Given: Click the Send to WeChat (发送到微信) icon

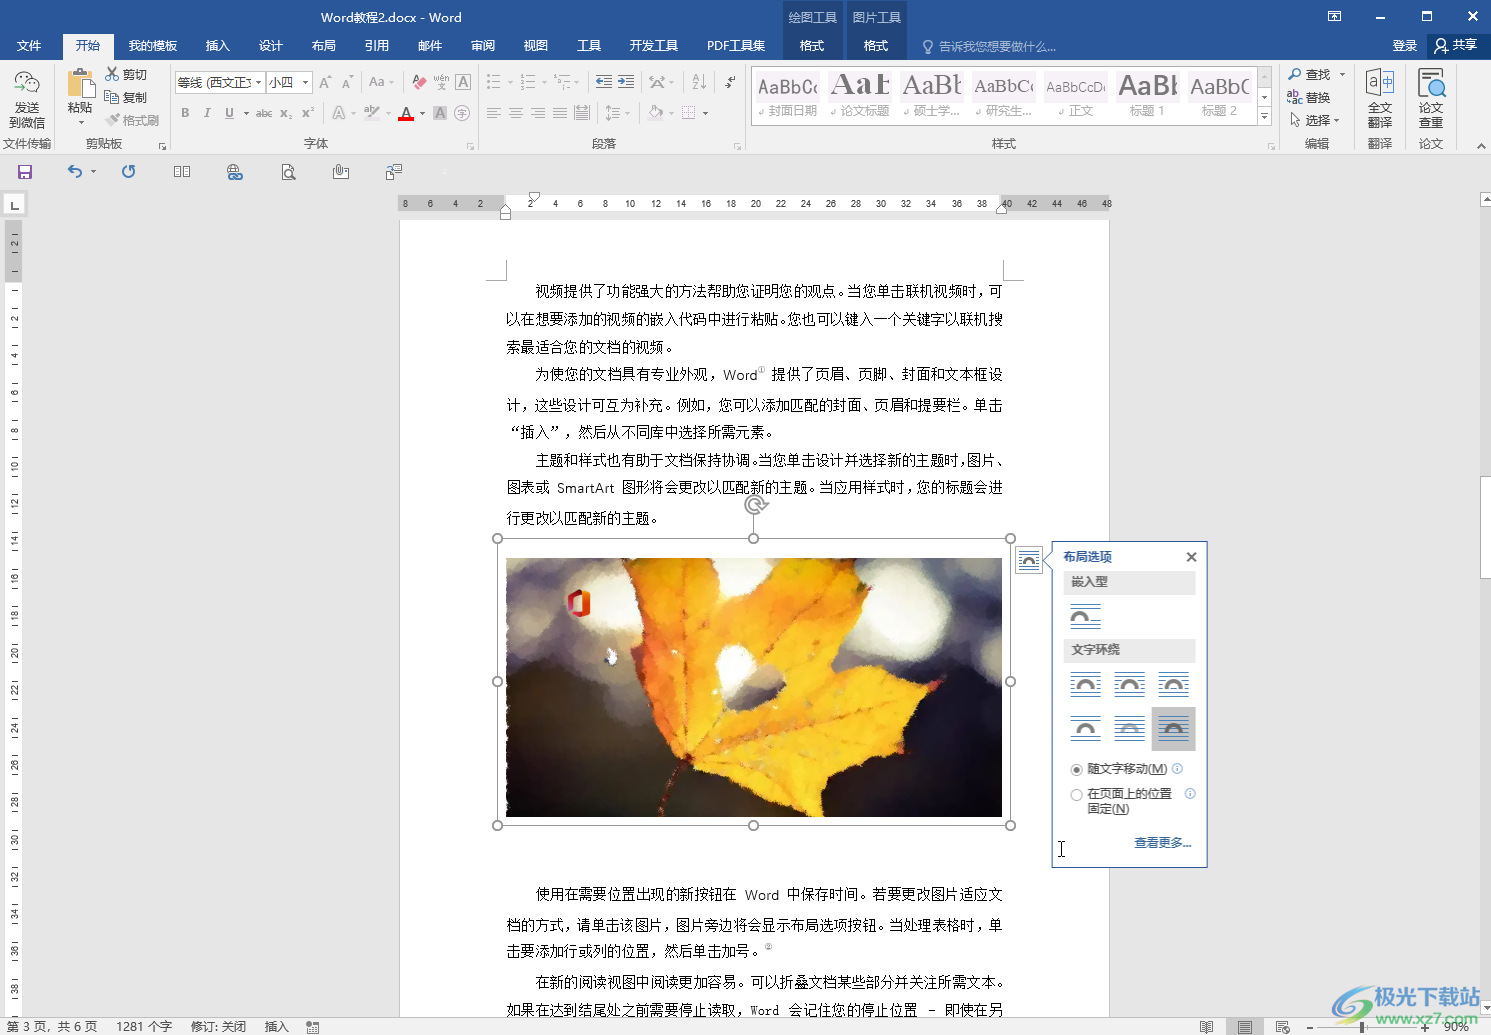Looking at the screenshot, I should pos(27,84).
